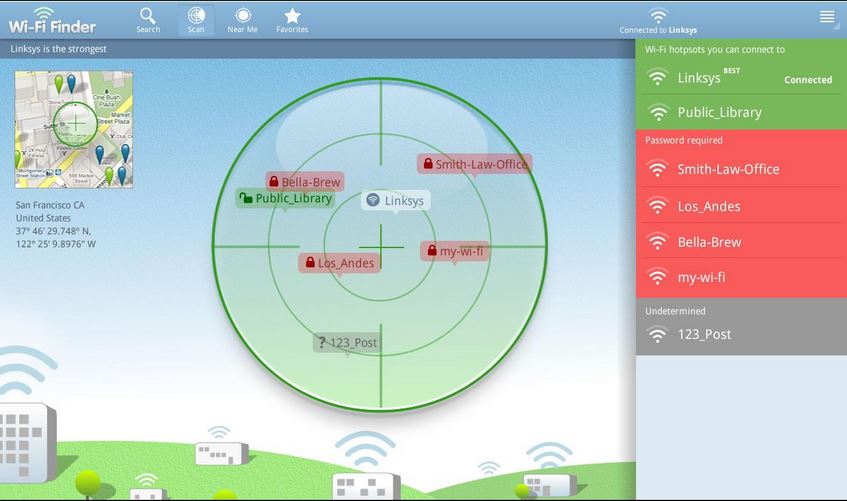Screen dimensions: 847x501
Task: Click the 'Wi-Fi hotspots you can connect to' header
Action: pyautogui.click(x=715, y=50)
